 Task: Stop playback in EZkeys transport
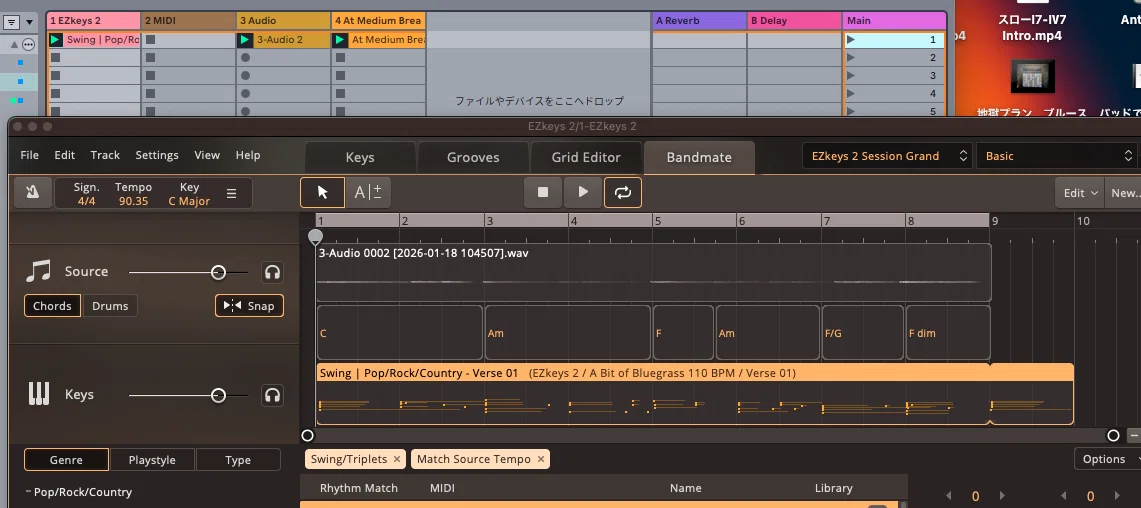pyautogui.click(x=543, y=192)
